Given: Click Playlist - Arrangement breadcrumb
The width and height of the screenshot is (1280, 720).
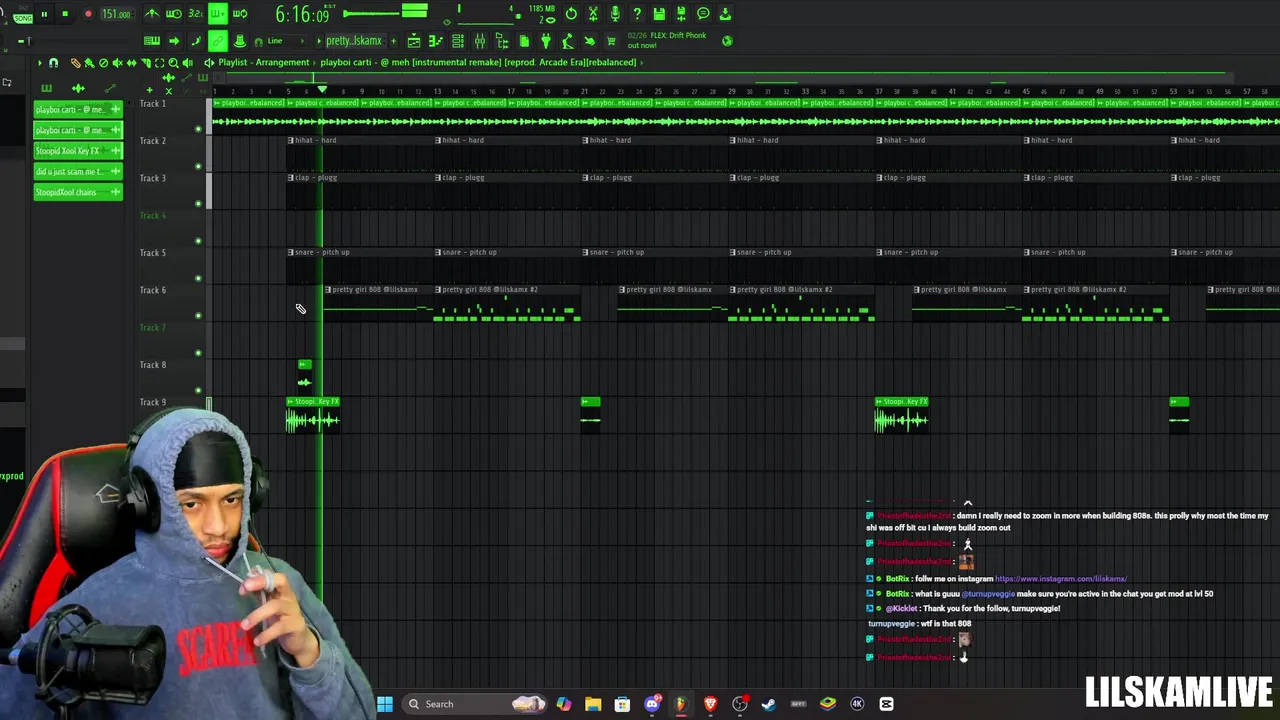Looking at the screenshot, I should click(x=264, y=62).
